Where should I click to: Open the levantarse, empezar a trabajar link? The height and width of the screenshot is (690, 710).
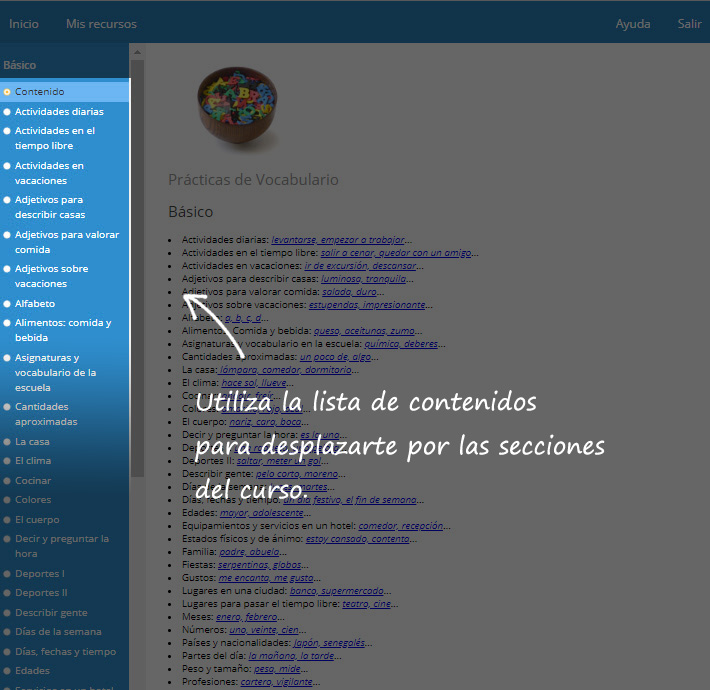pos(337,240)
